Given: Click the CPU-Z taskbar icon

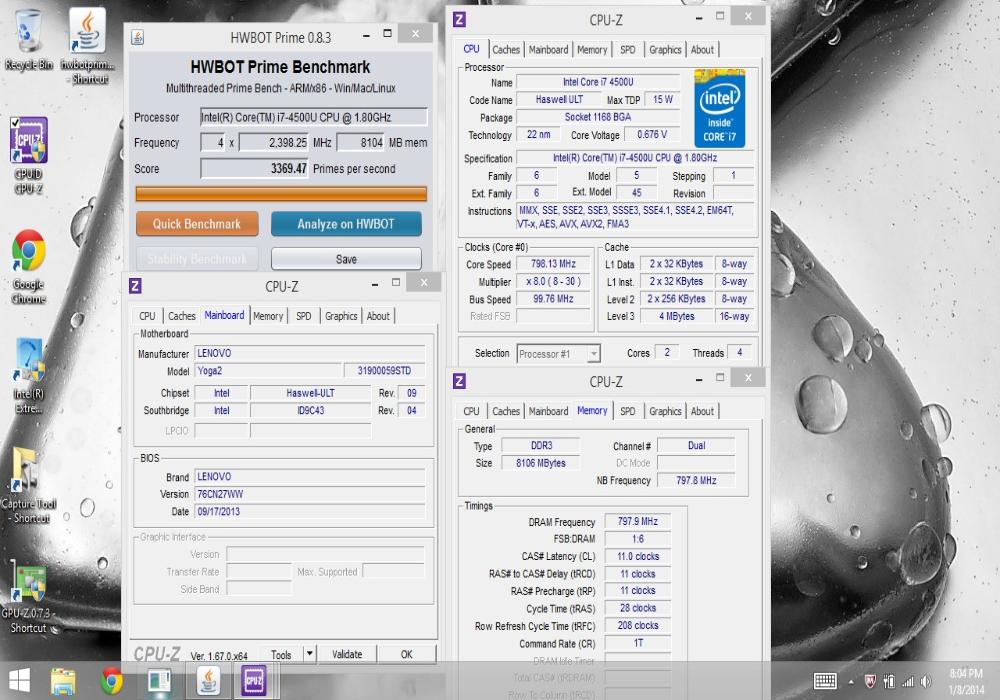Looking at the screenshot, I should coord(254,681).
